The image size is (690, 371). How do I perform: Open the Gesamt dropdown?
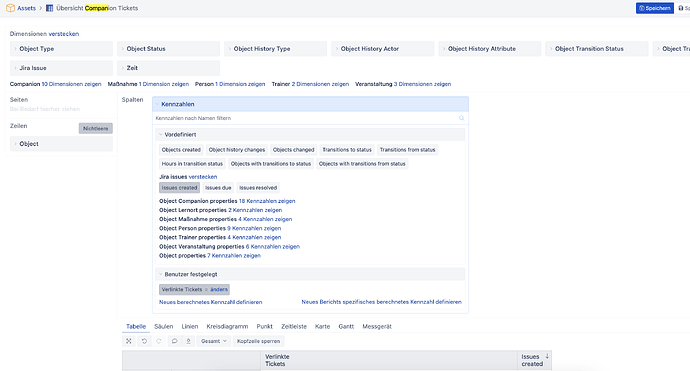213,341
